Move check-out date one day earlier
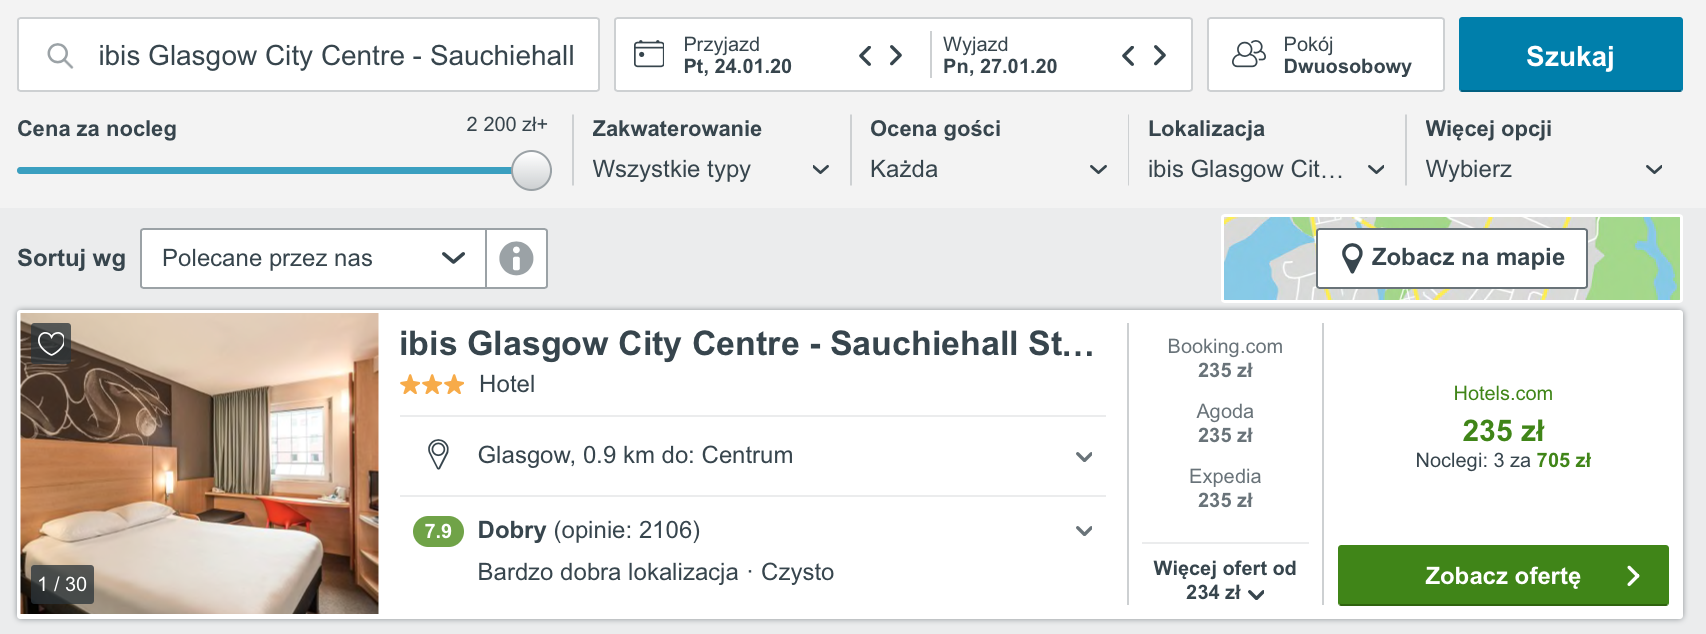This screenshot has width=1706, height=634. pos(1128,55)
